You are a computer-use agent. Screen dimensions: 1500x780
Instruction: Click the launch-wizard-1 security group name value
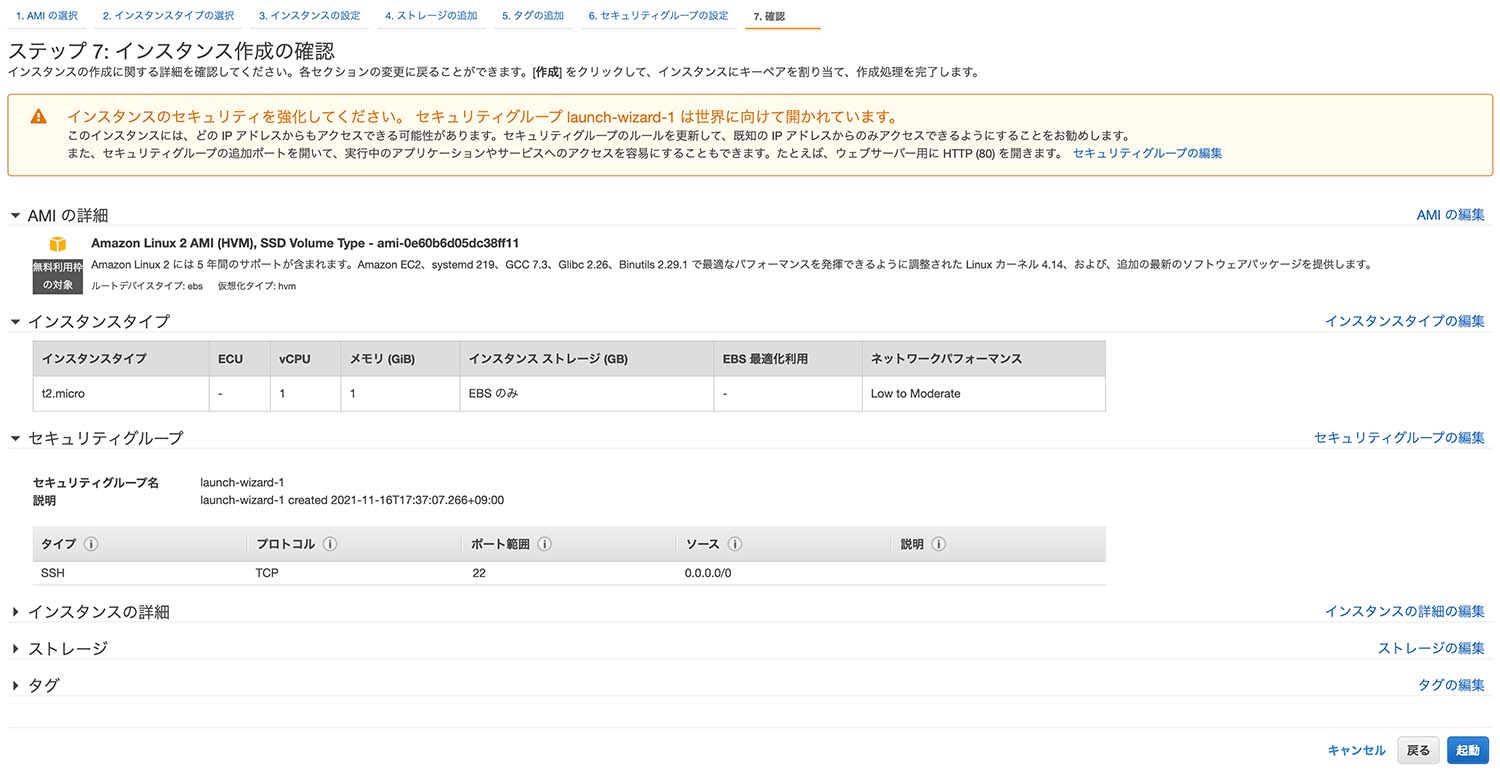242,483
